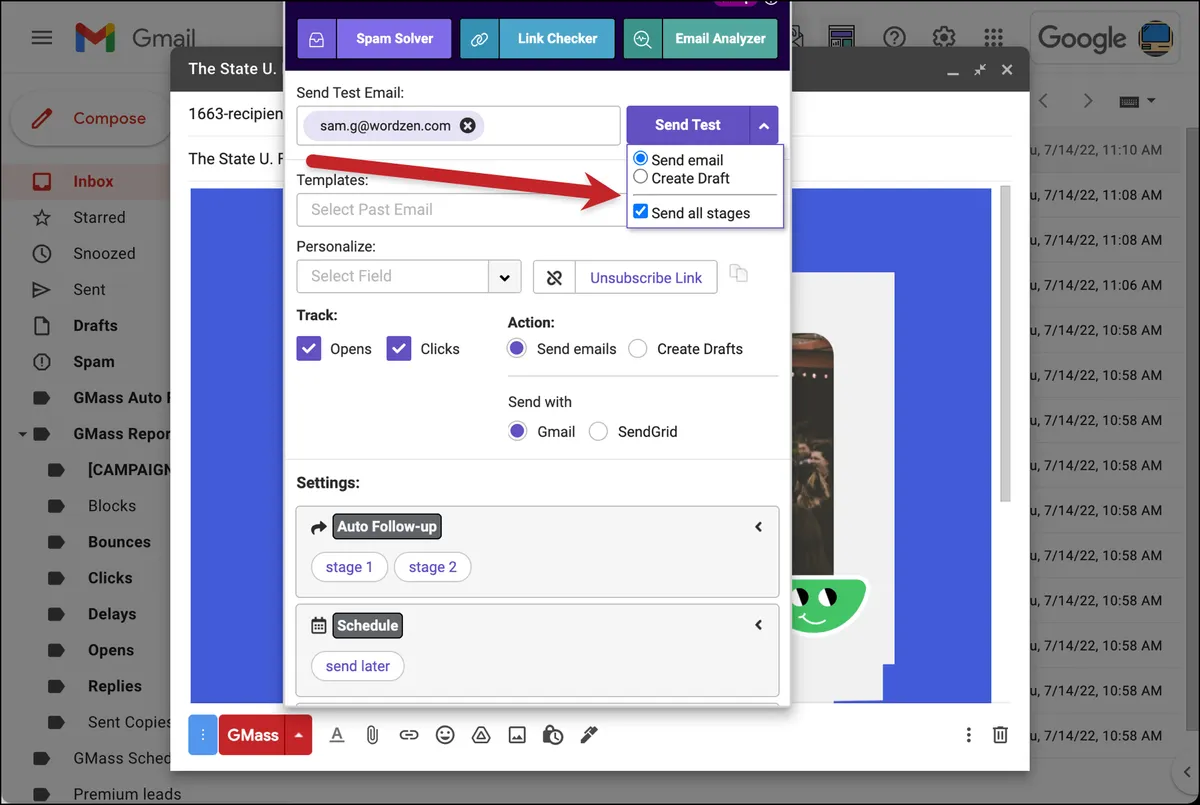Open the stage 1 follow-up
Screen dimensions: 1200x805
pos(349,567)
